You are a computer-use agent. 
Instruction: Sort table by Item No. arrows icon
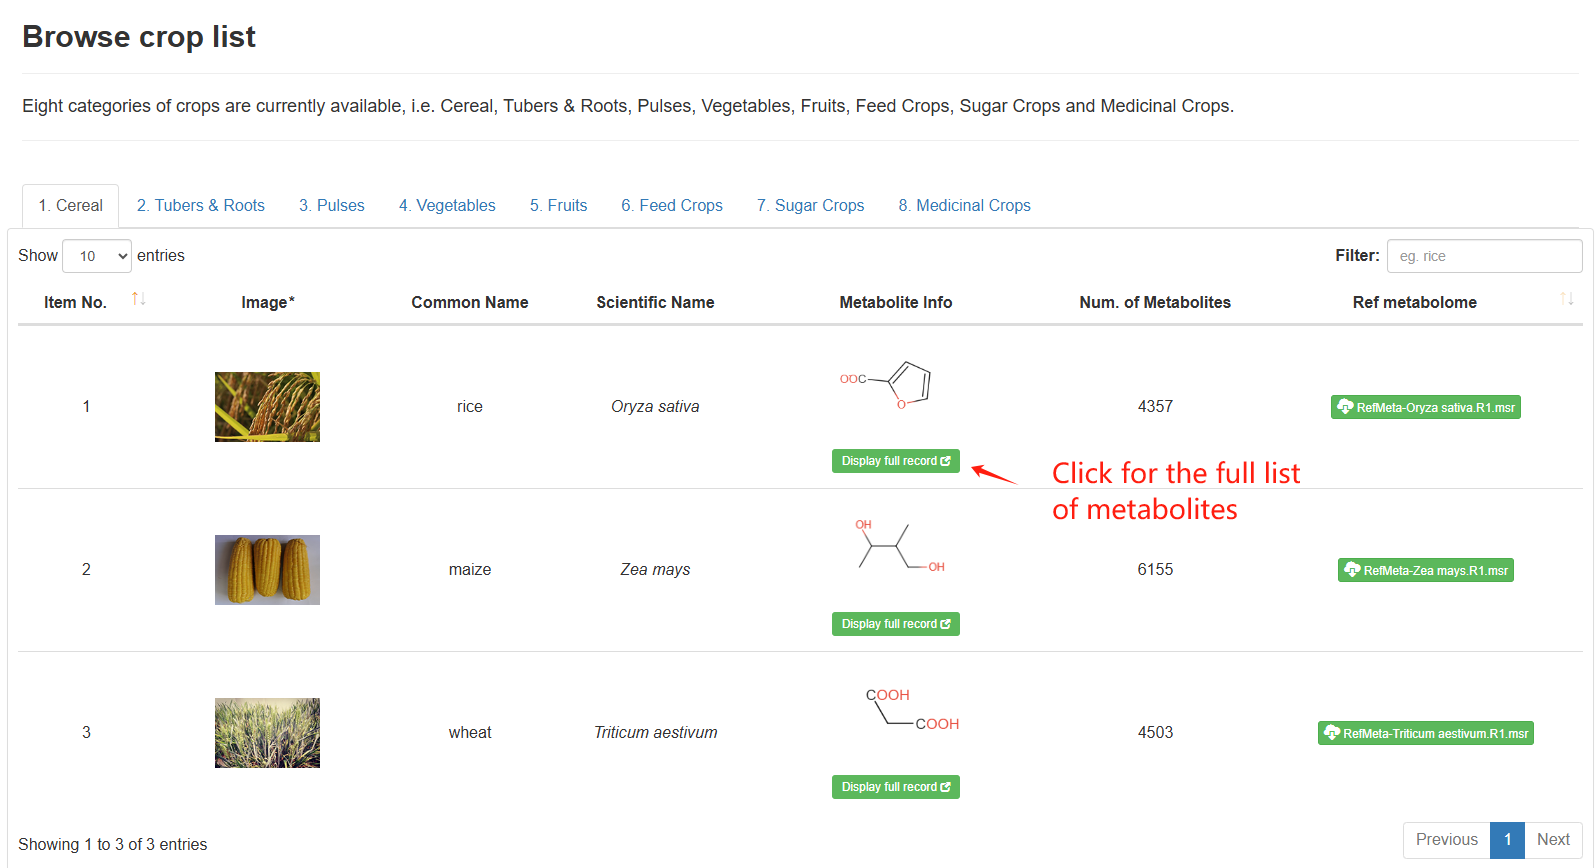138,299
